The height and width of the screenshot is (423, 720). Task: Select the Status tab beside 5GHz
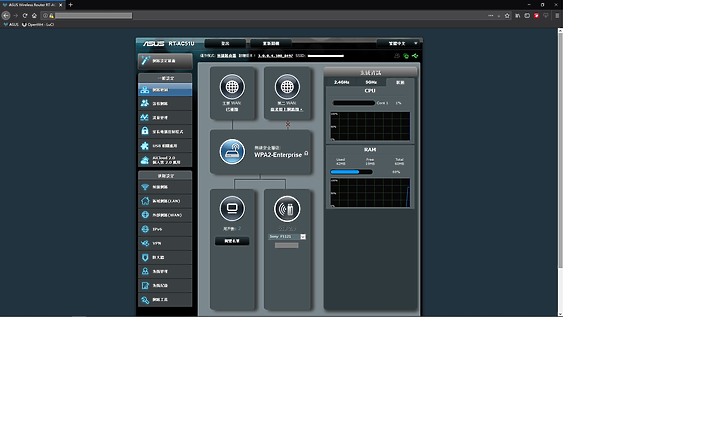click(400, 82)
